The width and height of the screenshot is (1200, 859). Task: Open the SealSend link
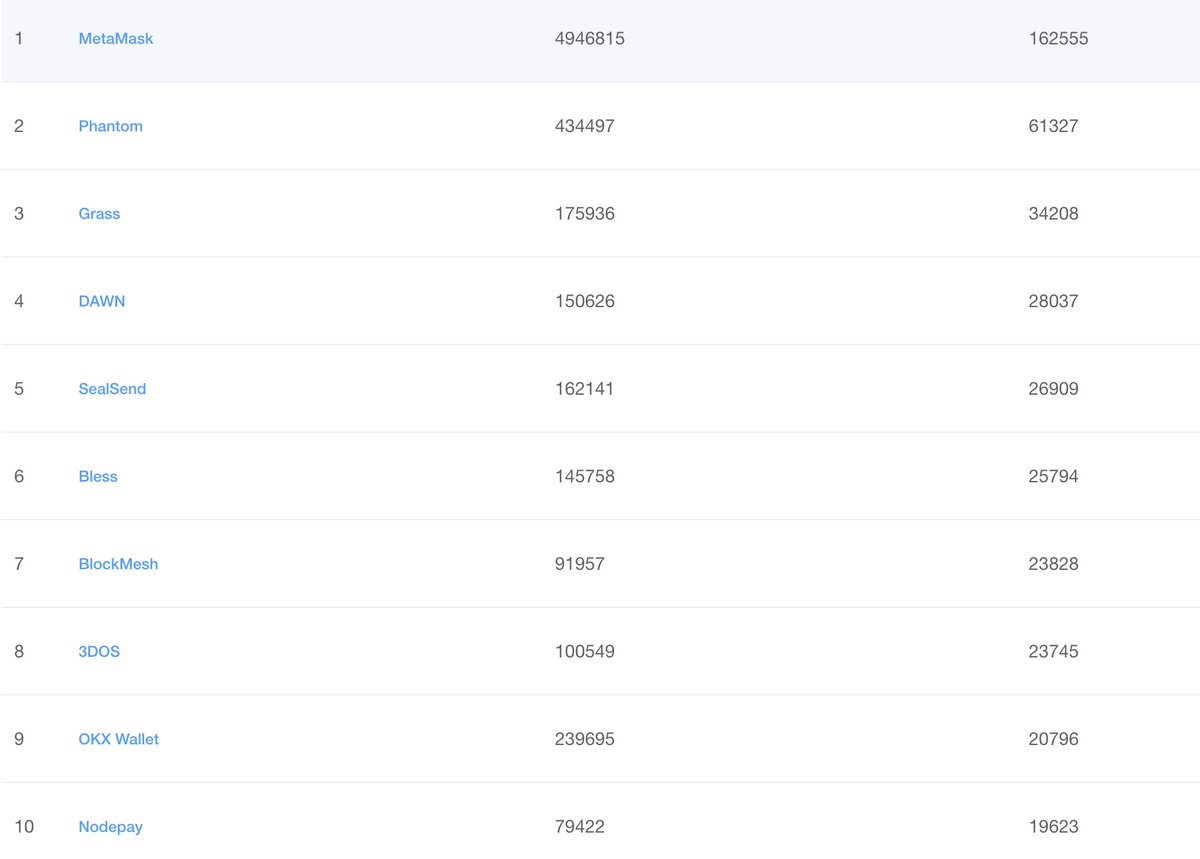click(112, 388)
